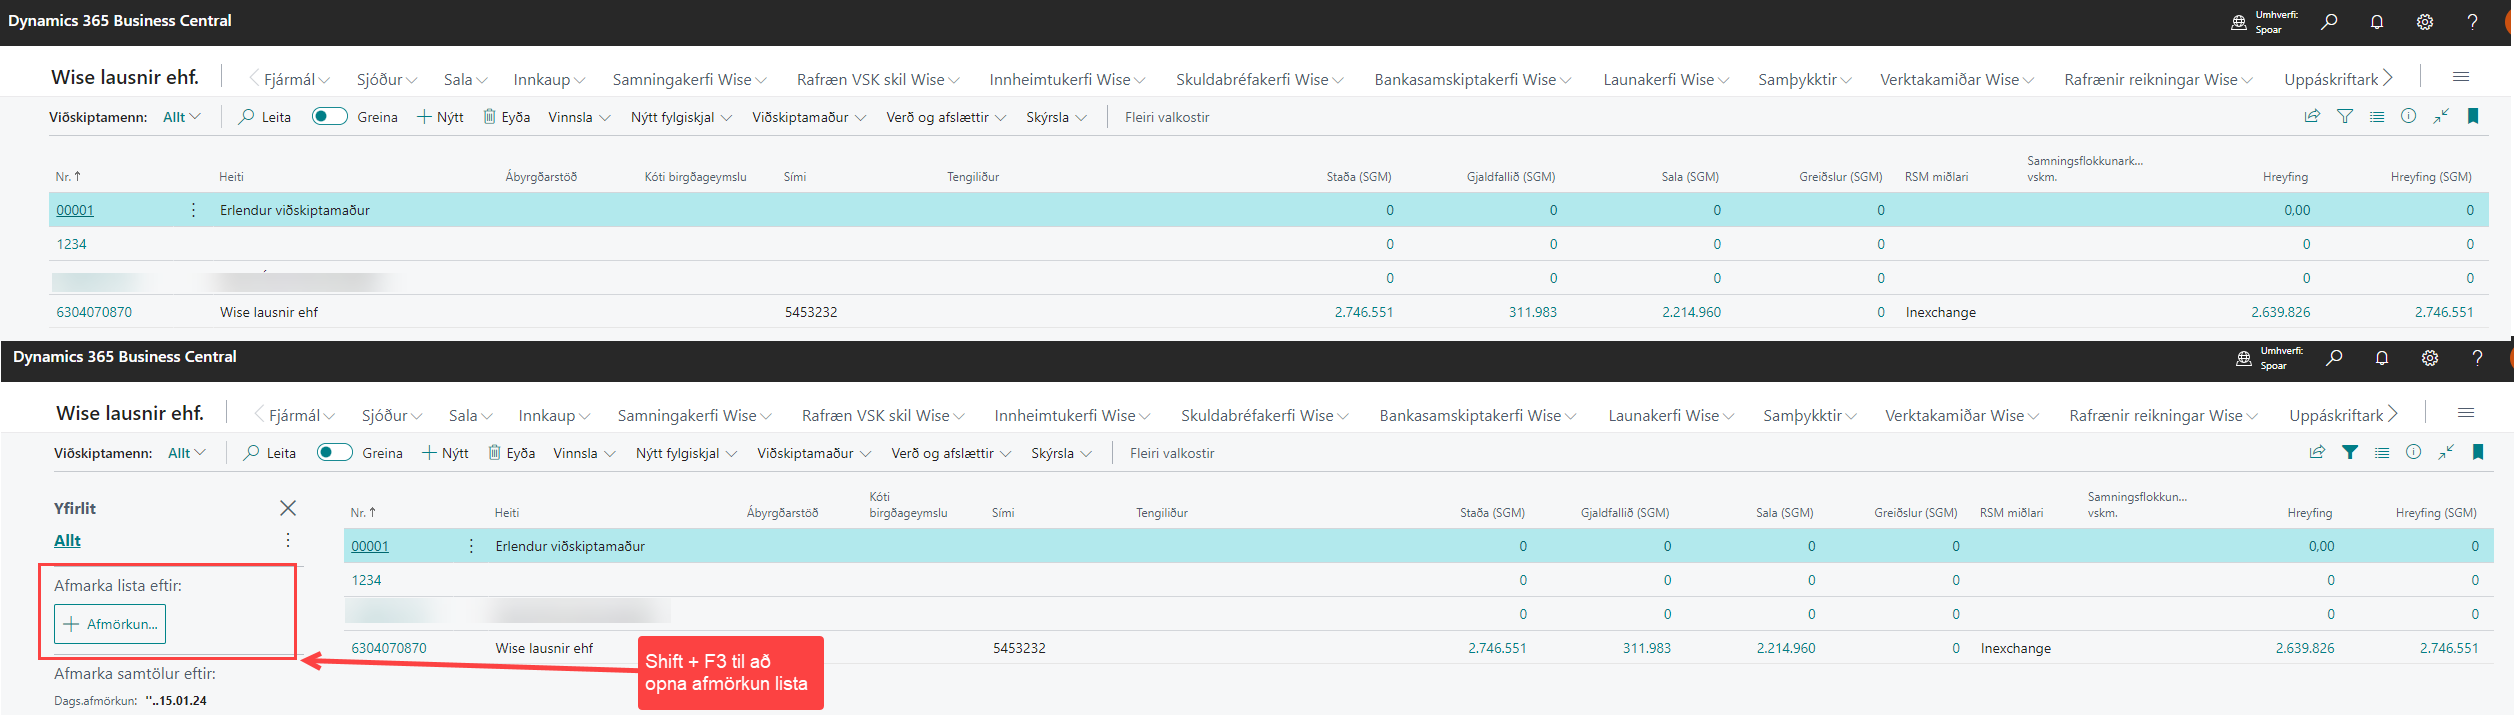Click the bookmark icon in lower window toolbar
Viewport: 2514px width, 715px height.
click(x=2477, y=453)
